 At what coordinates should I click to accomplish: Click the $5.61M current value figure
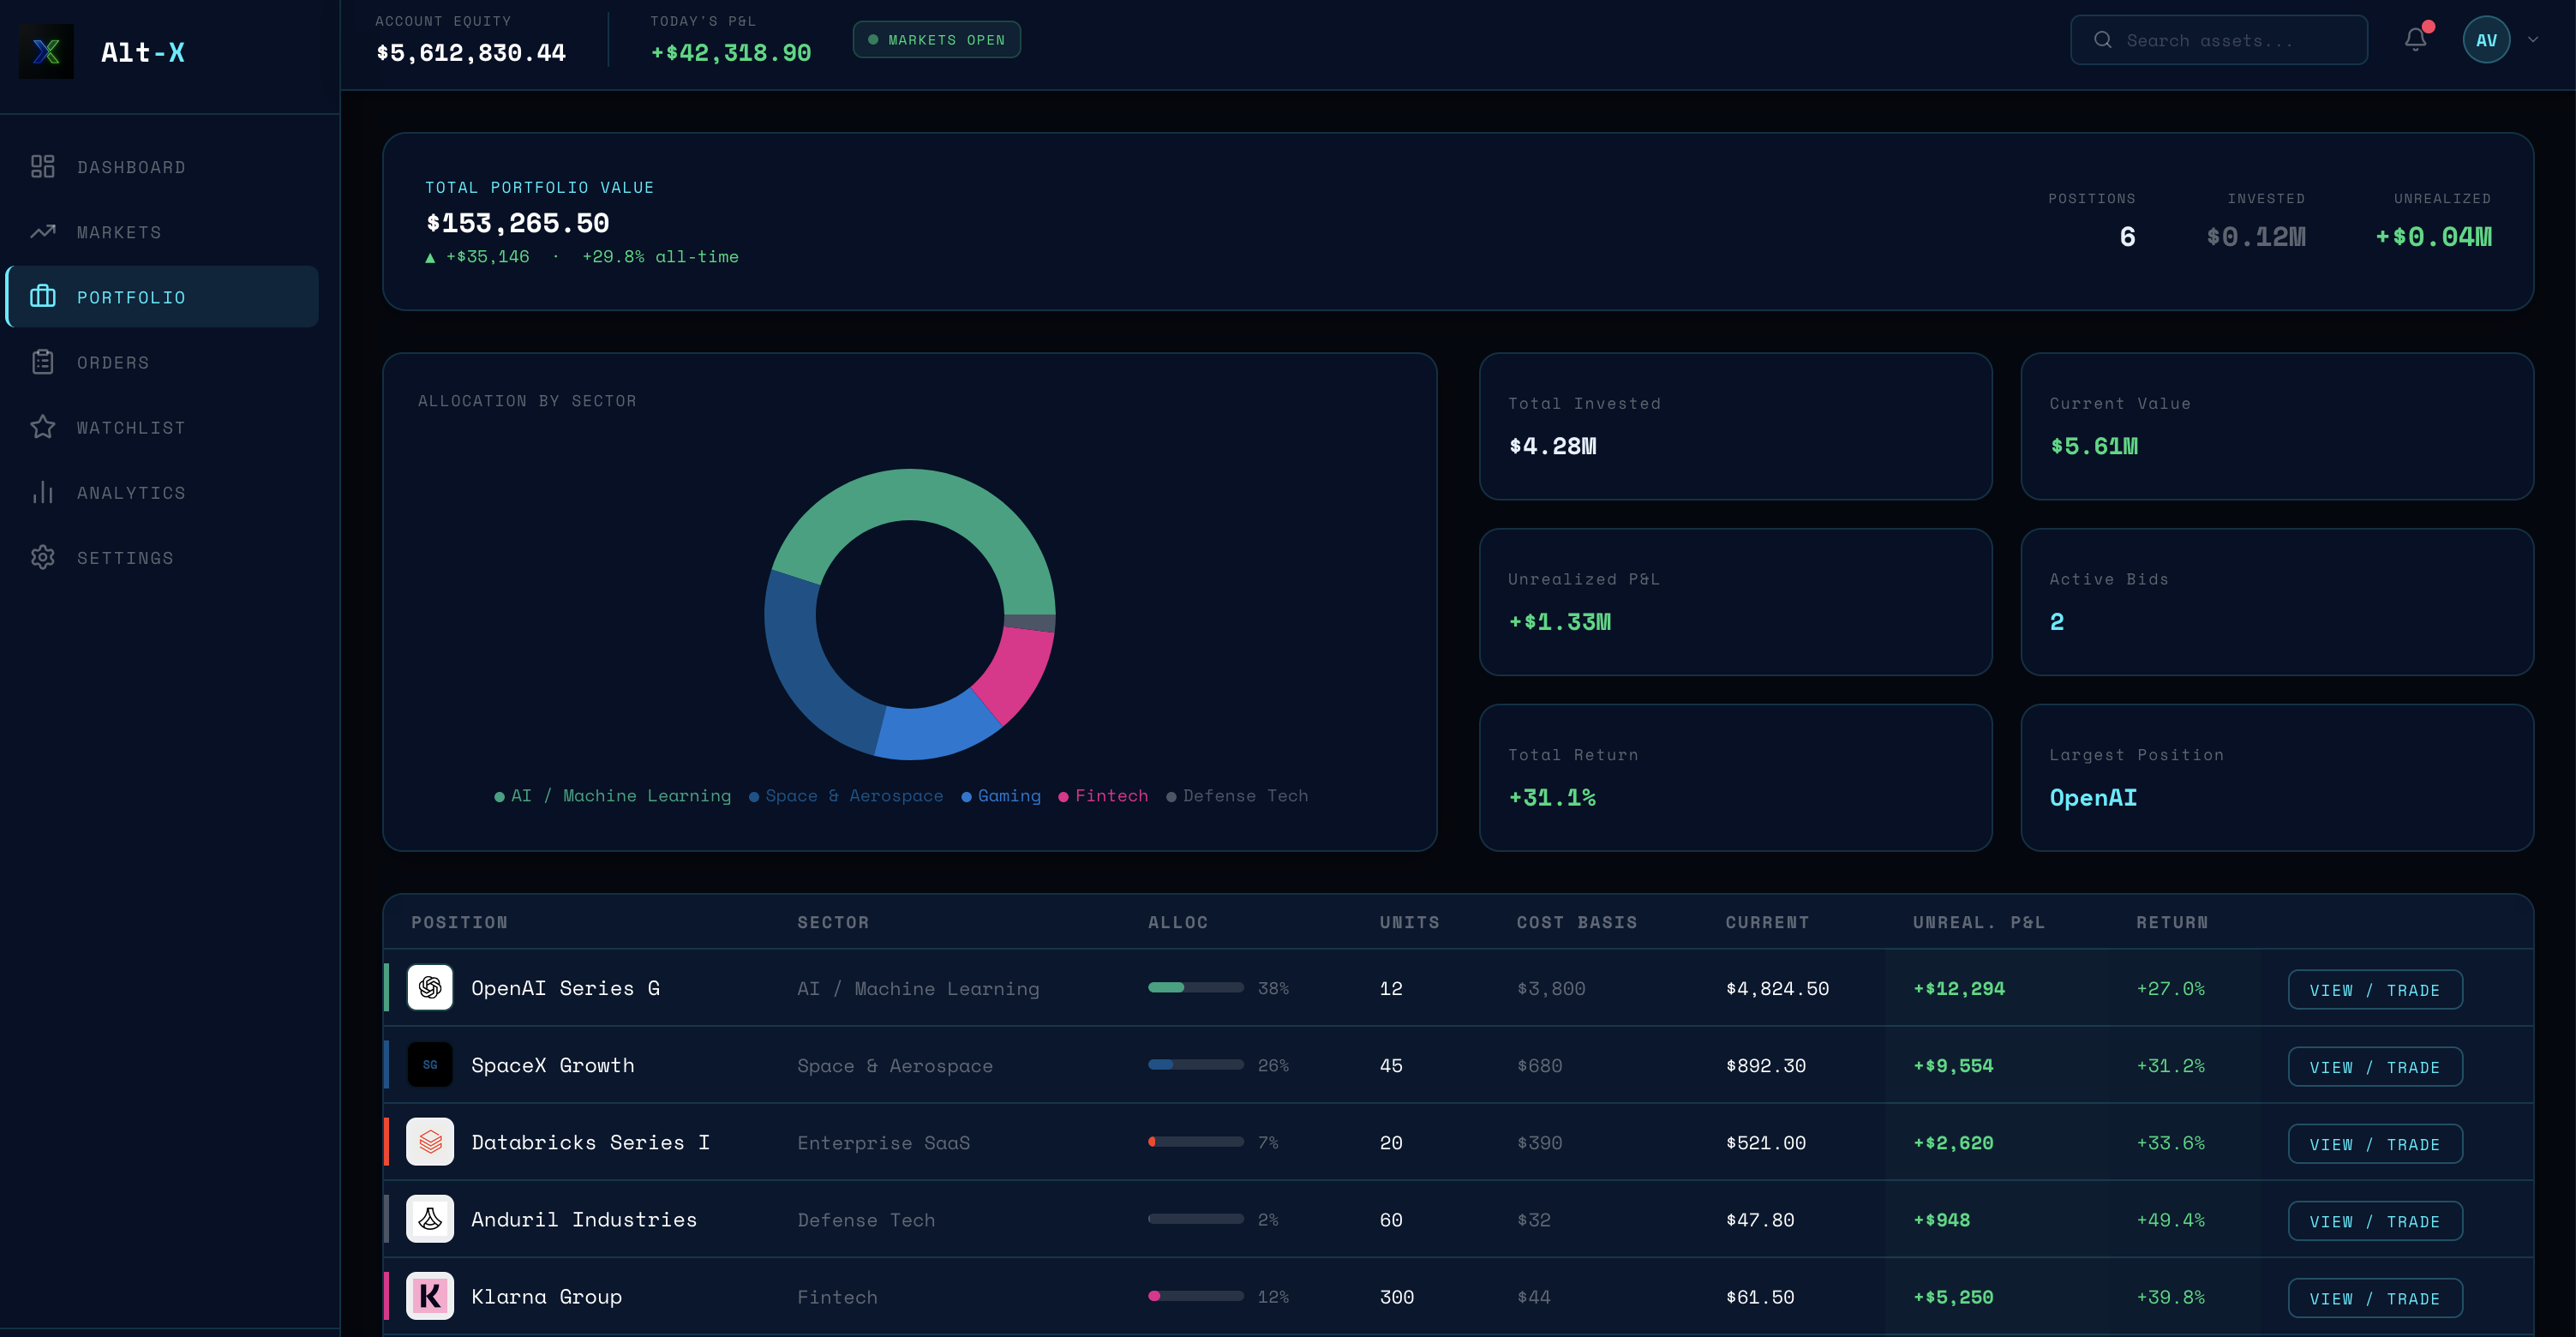point(2094,445)
